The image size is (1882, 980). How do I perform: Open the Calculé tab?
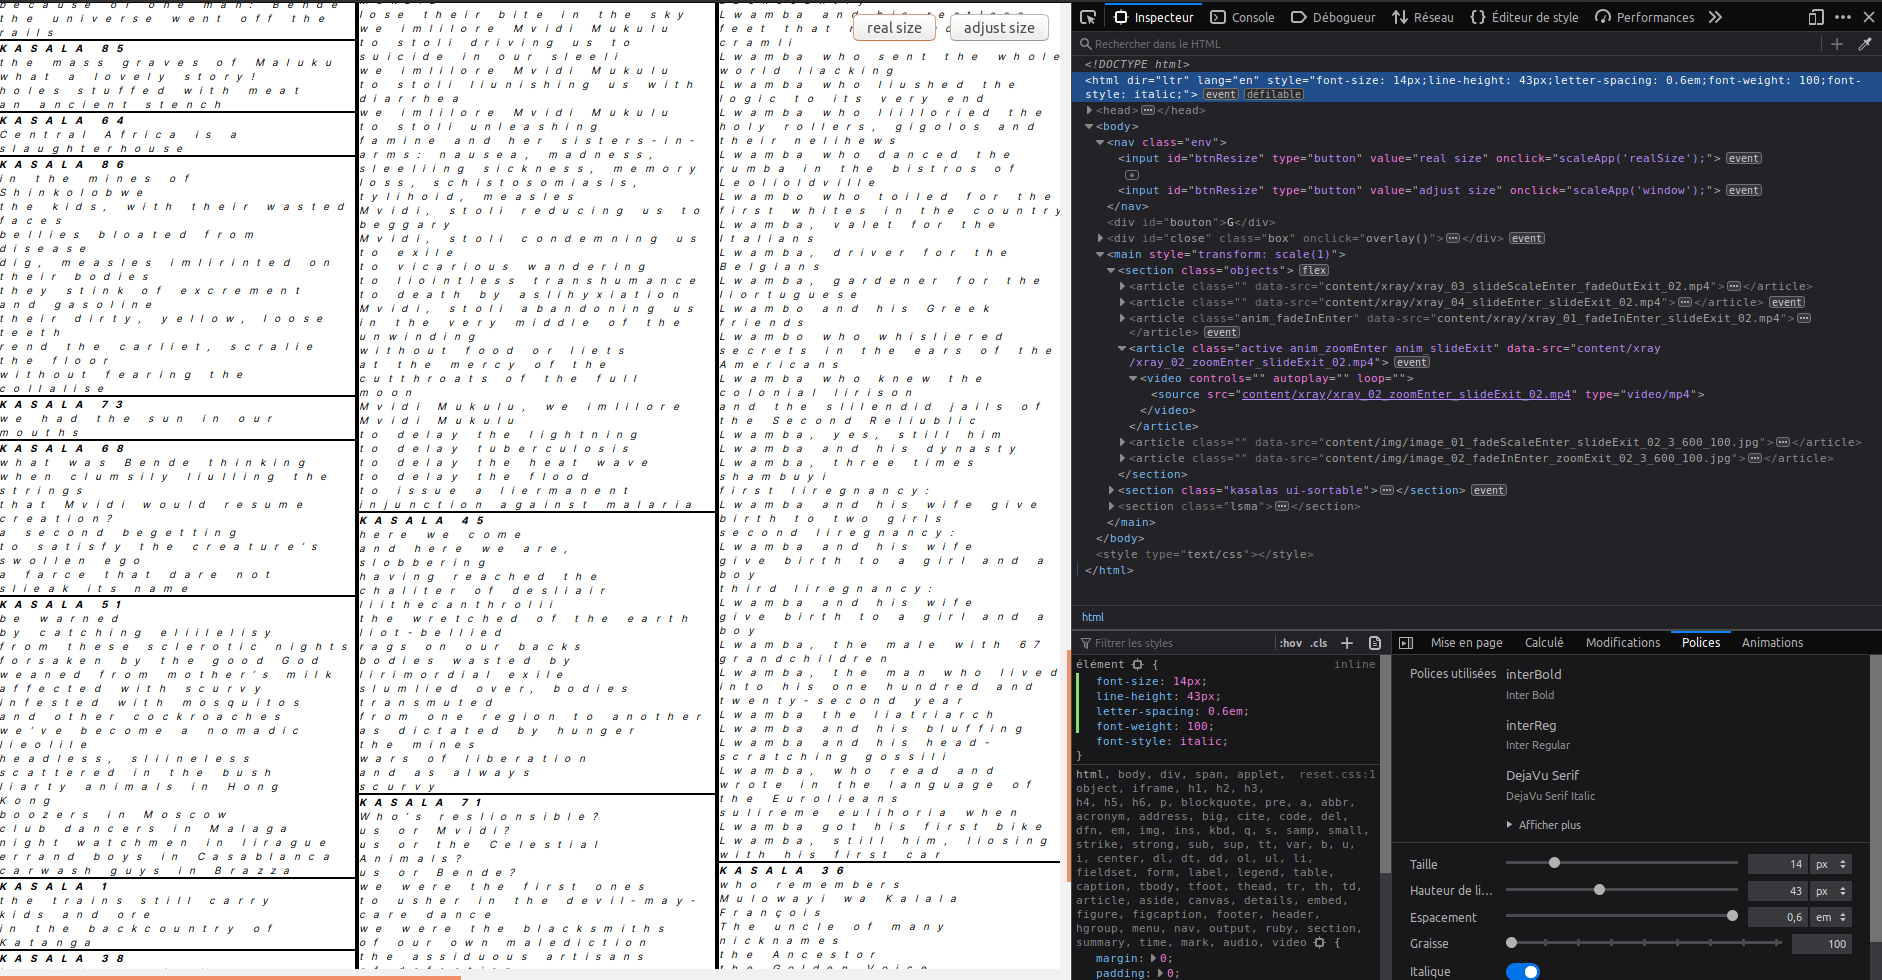(1543, 643)
